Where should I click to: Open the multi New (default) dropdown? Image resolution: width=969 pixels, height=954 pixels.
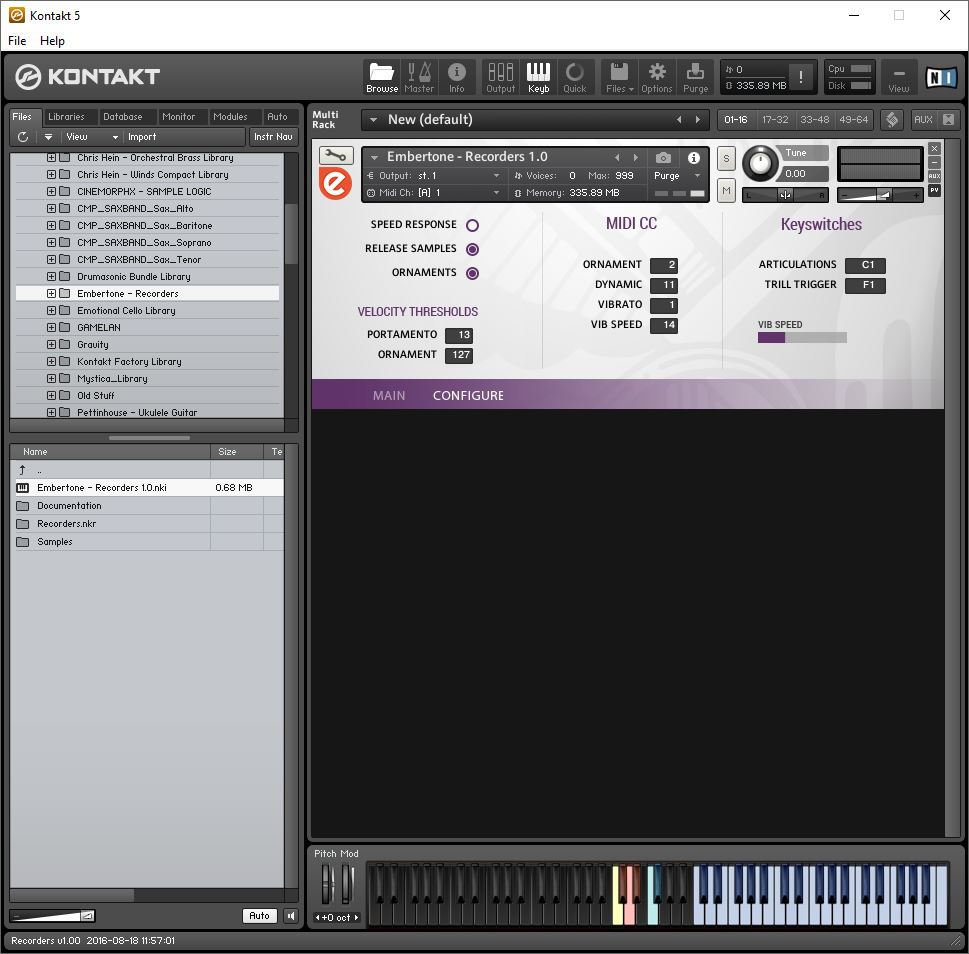tap(373, 120)
